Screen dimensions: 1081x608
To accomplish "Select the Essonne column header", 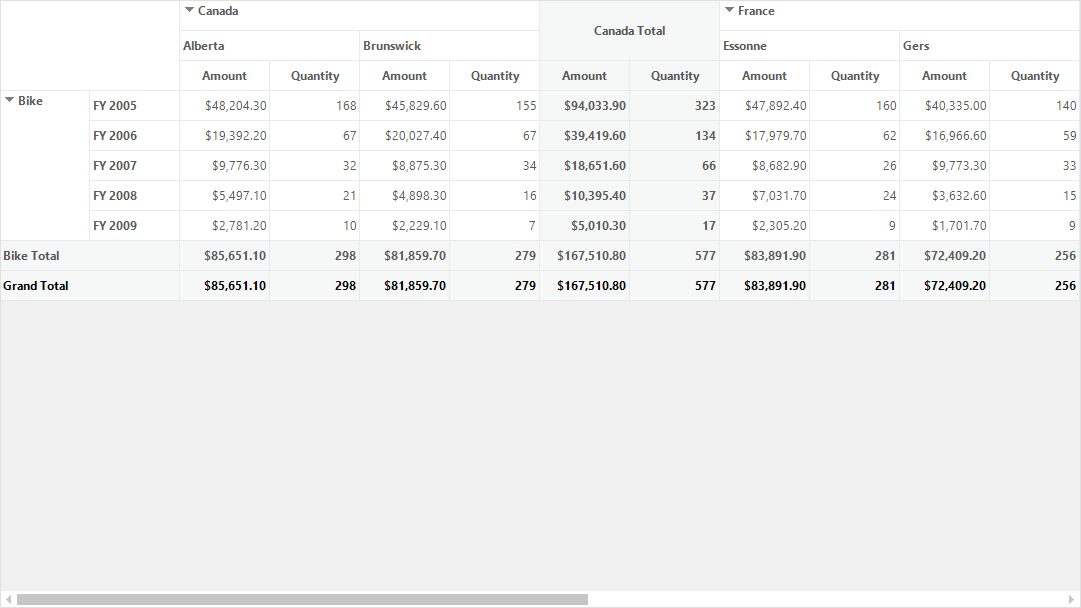I will click(x=809, y=45).
